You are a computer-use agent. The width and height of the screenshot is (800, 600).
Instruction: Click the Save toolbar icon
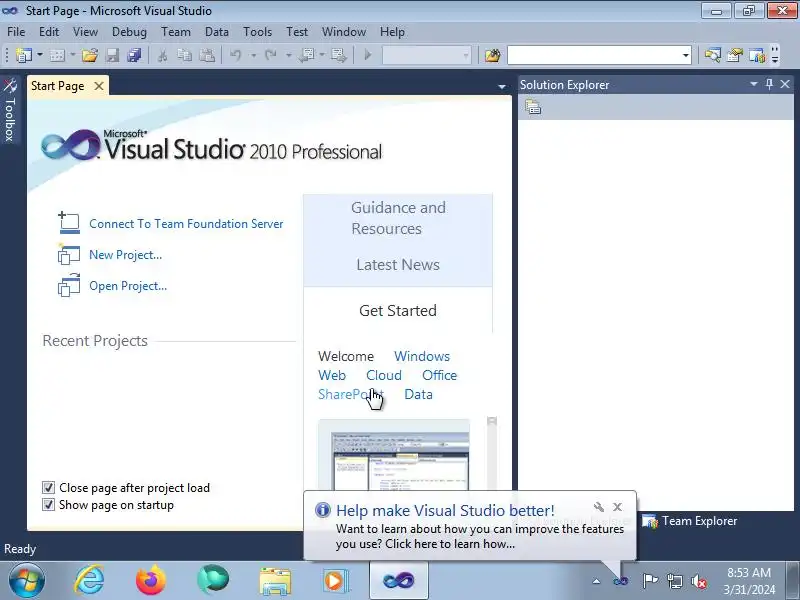(x=112, y=55)
